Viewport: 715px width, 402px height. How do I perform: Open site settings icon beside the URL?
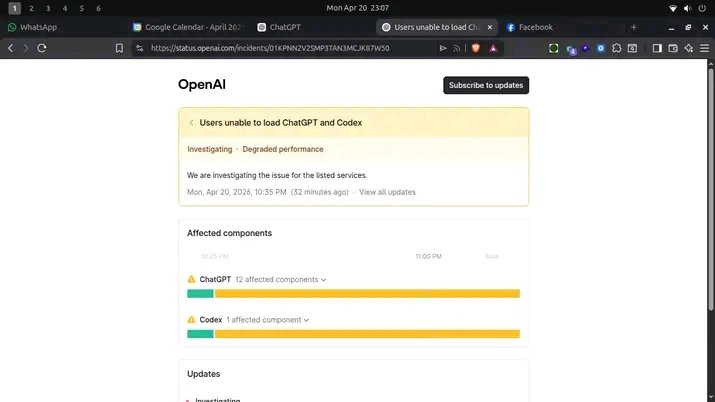pos(140,48)
